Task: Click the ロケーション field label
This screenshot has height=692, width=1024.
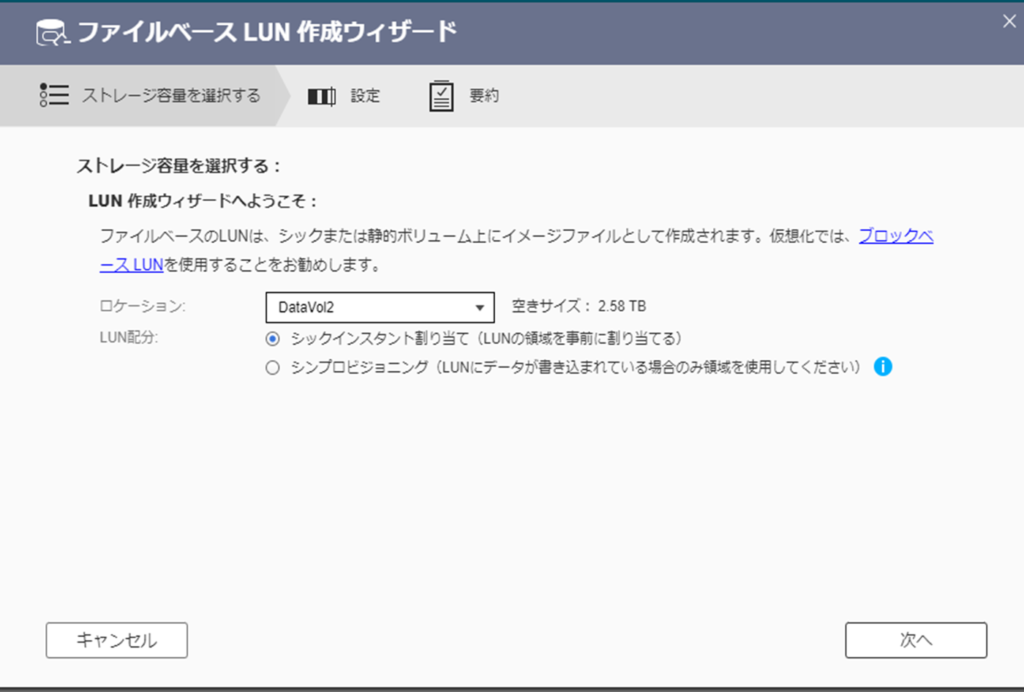Action: pyautogui.click(x=143, y=307)
